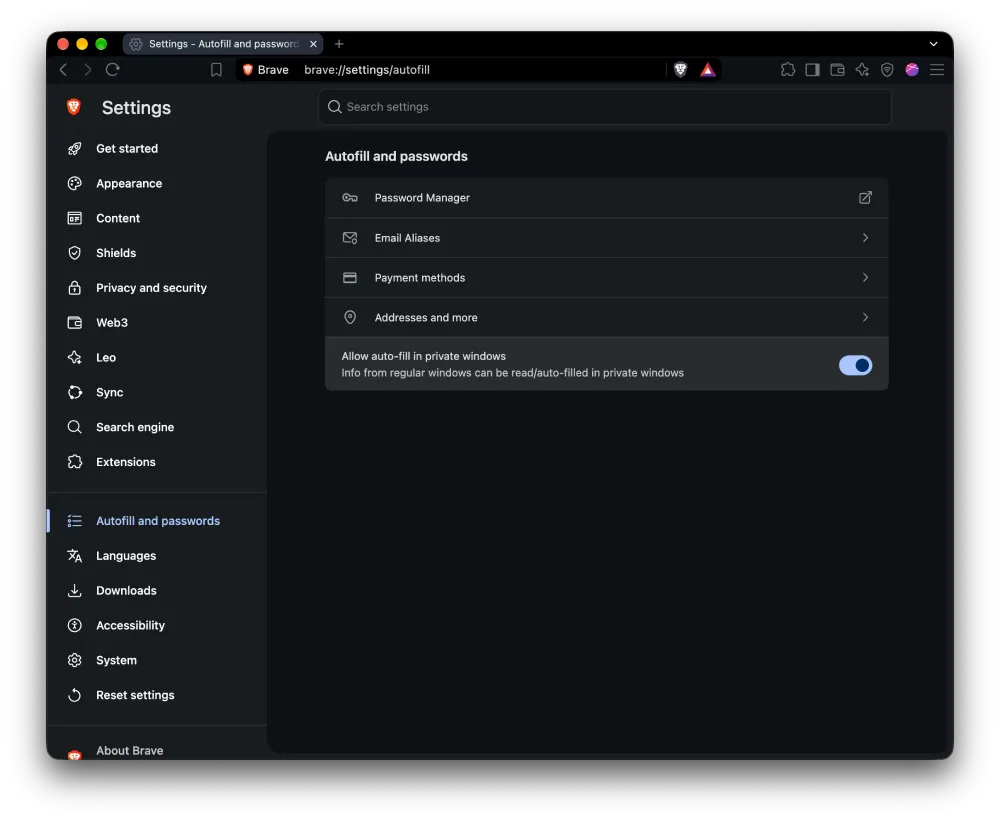Screen dimensions: 1000x821
Task: Click the magnifier icon in Search settings
Action: point(334,107)
